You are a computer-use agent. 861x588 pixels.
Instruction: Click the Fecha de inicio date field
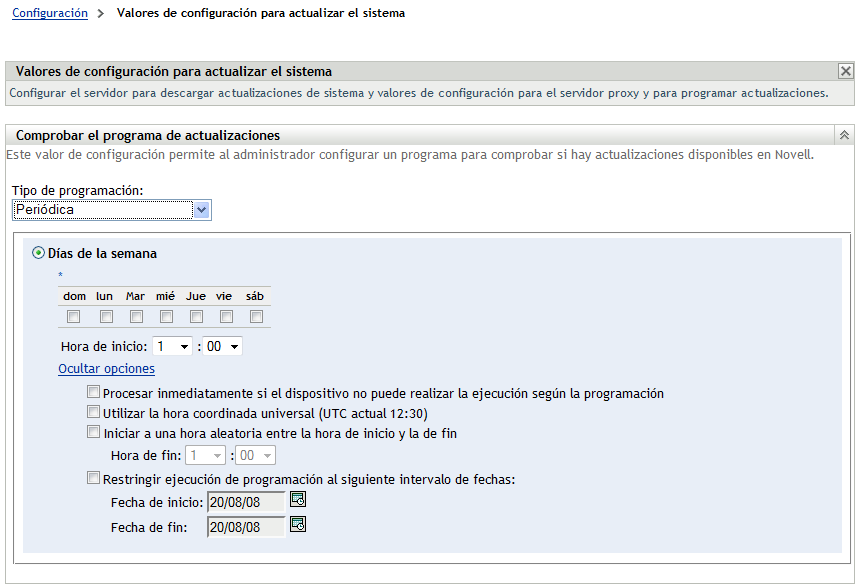[246, 502]
